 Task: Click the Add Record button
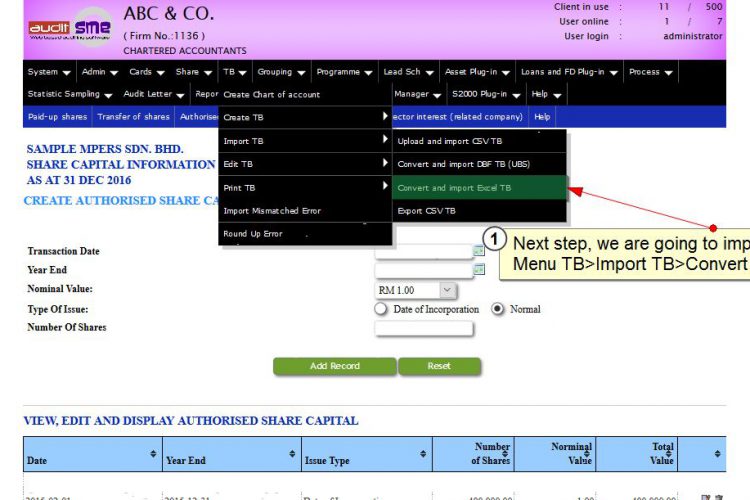334,366
